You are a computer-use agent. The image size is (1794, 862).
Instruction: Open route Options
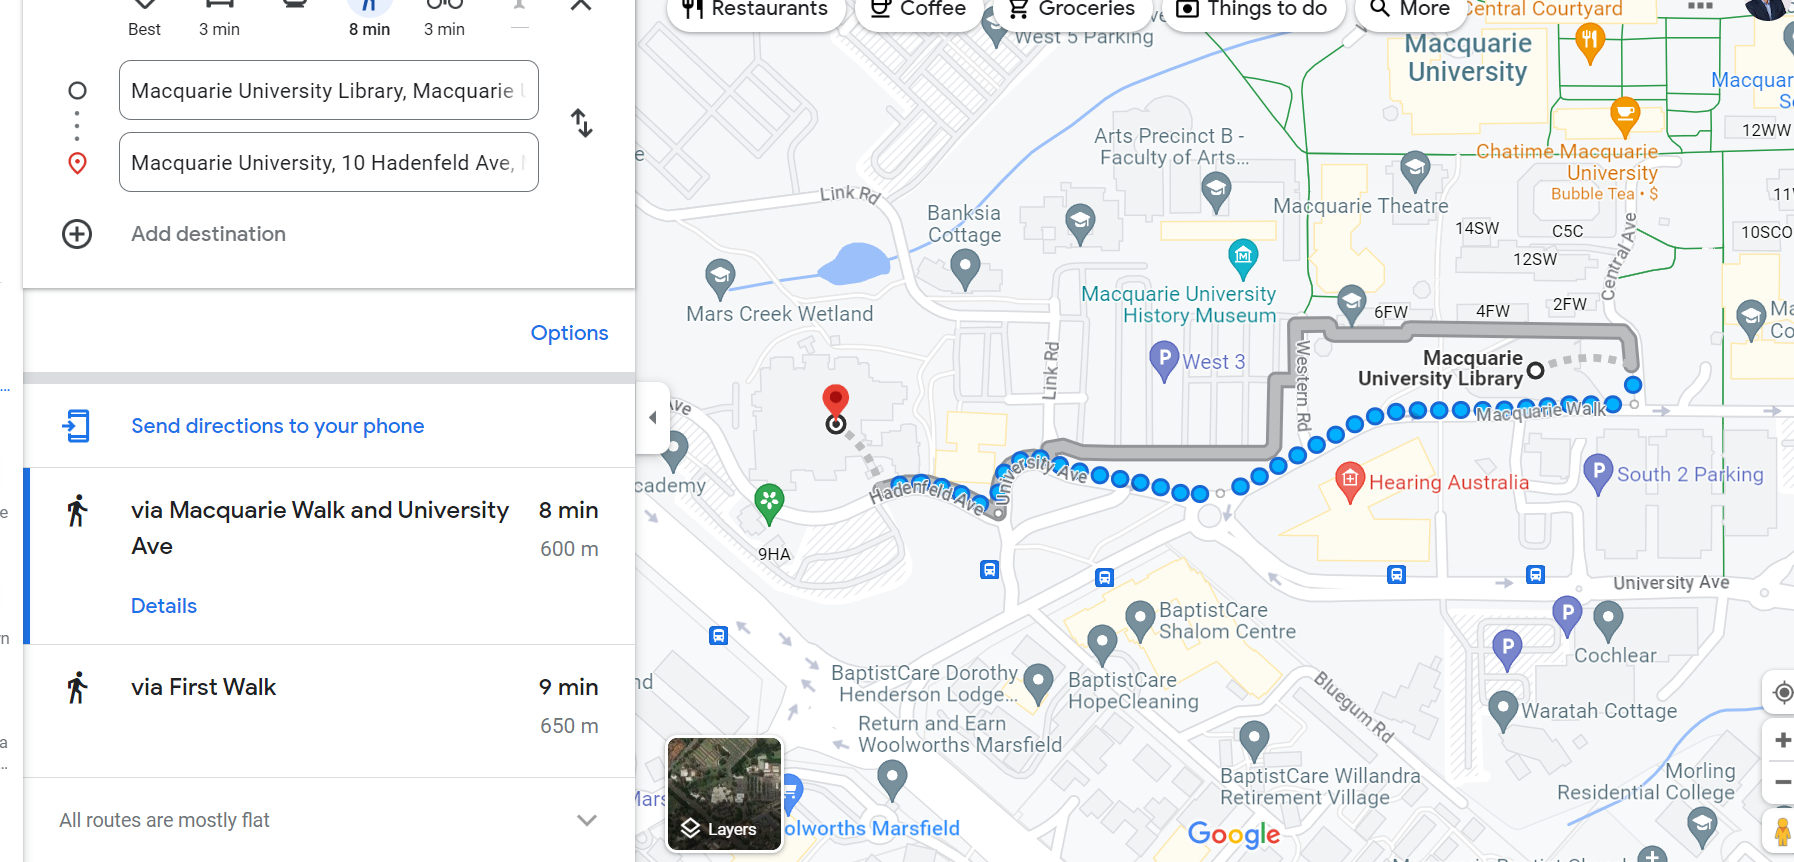pos(569,333)
